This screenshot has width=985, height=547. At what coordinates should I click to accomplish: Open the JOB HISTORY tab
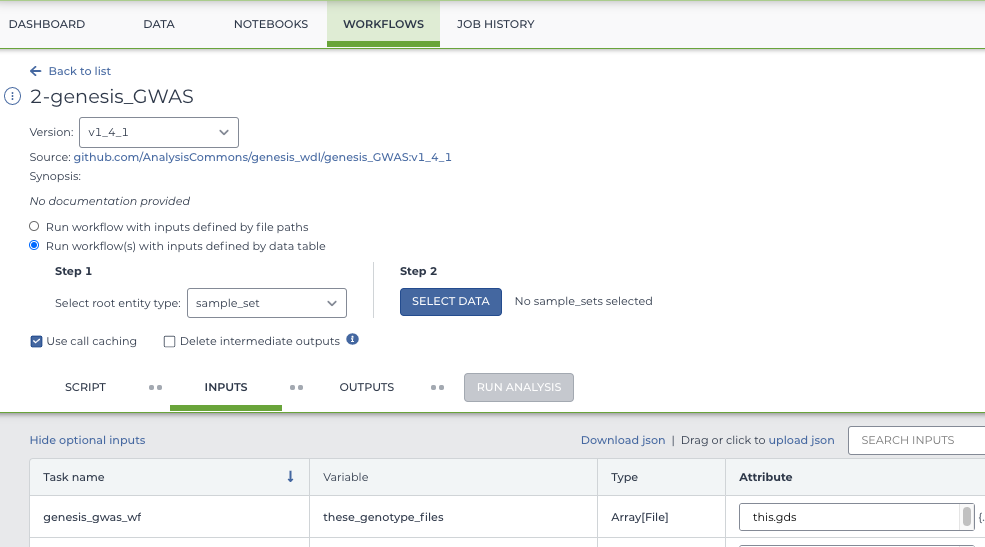click(x=496, y=24)
